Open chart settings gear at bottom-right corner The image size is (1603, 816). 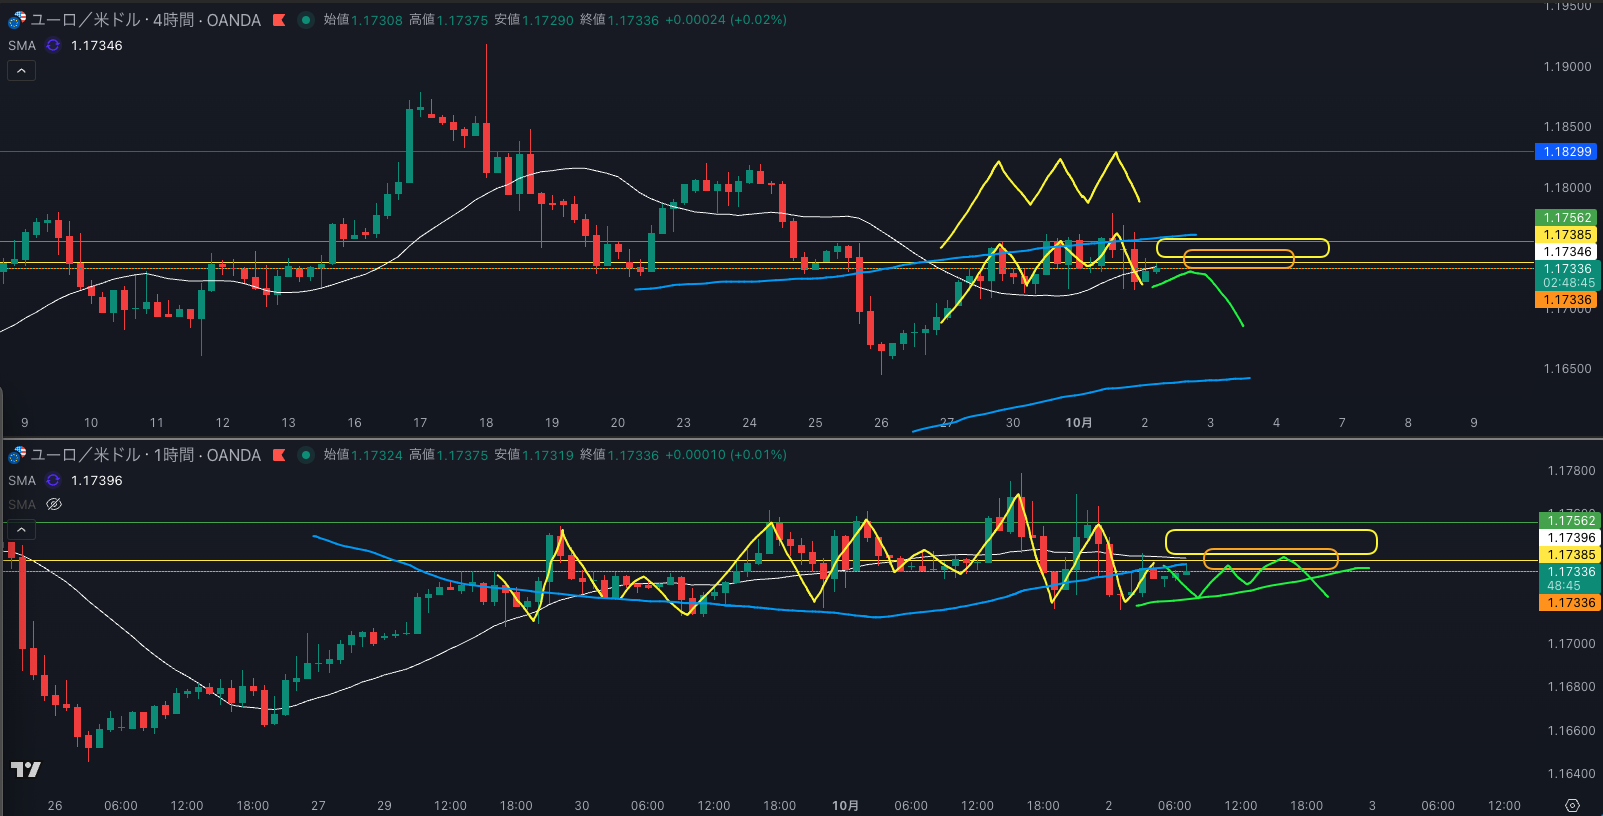coord(1572,805)
